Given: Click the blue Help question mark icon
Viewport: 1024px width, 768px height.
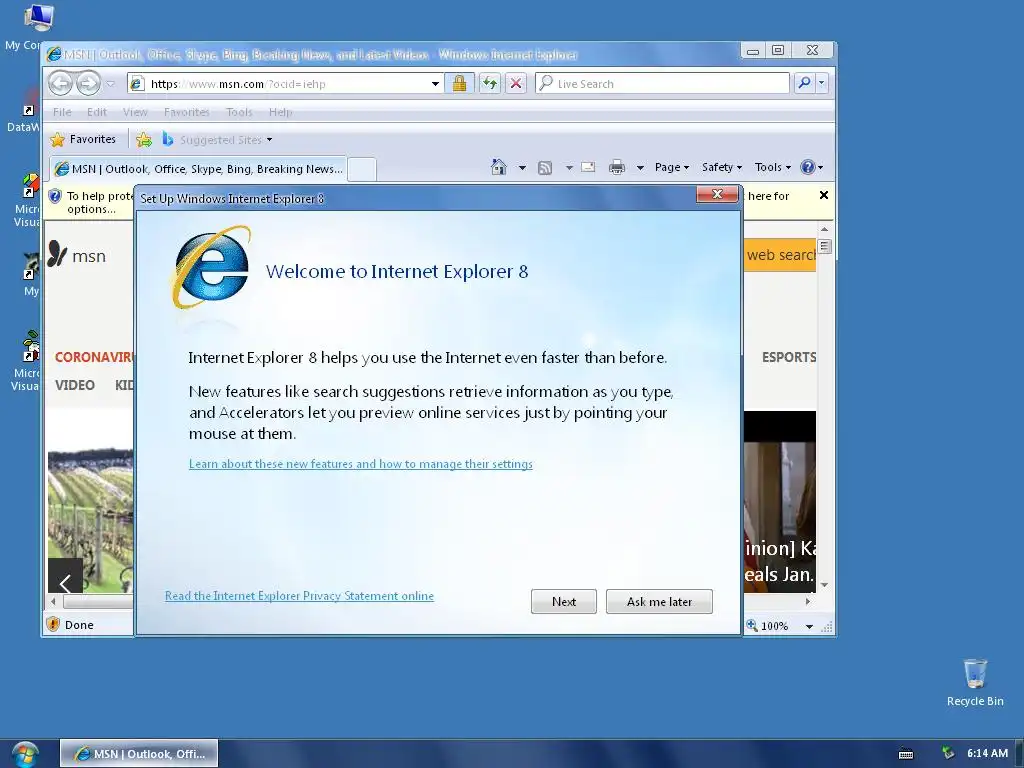Looking at the screenshot, I should pos(807,167).
